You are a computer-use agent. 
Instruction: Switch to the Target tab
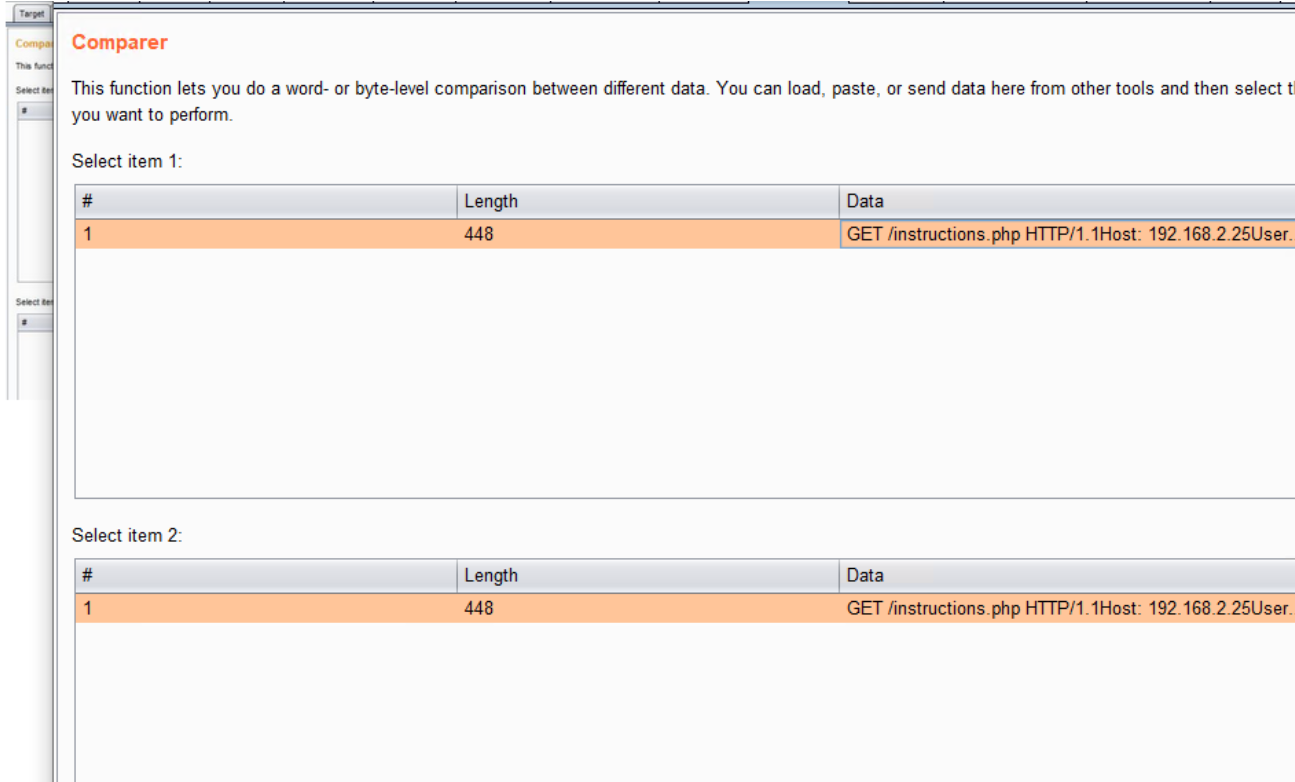32,14
